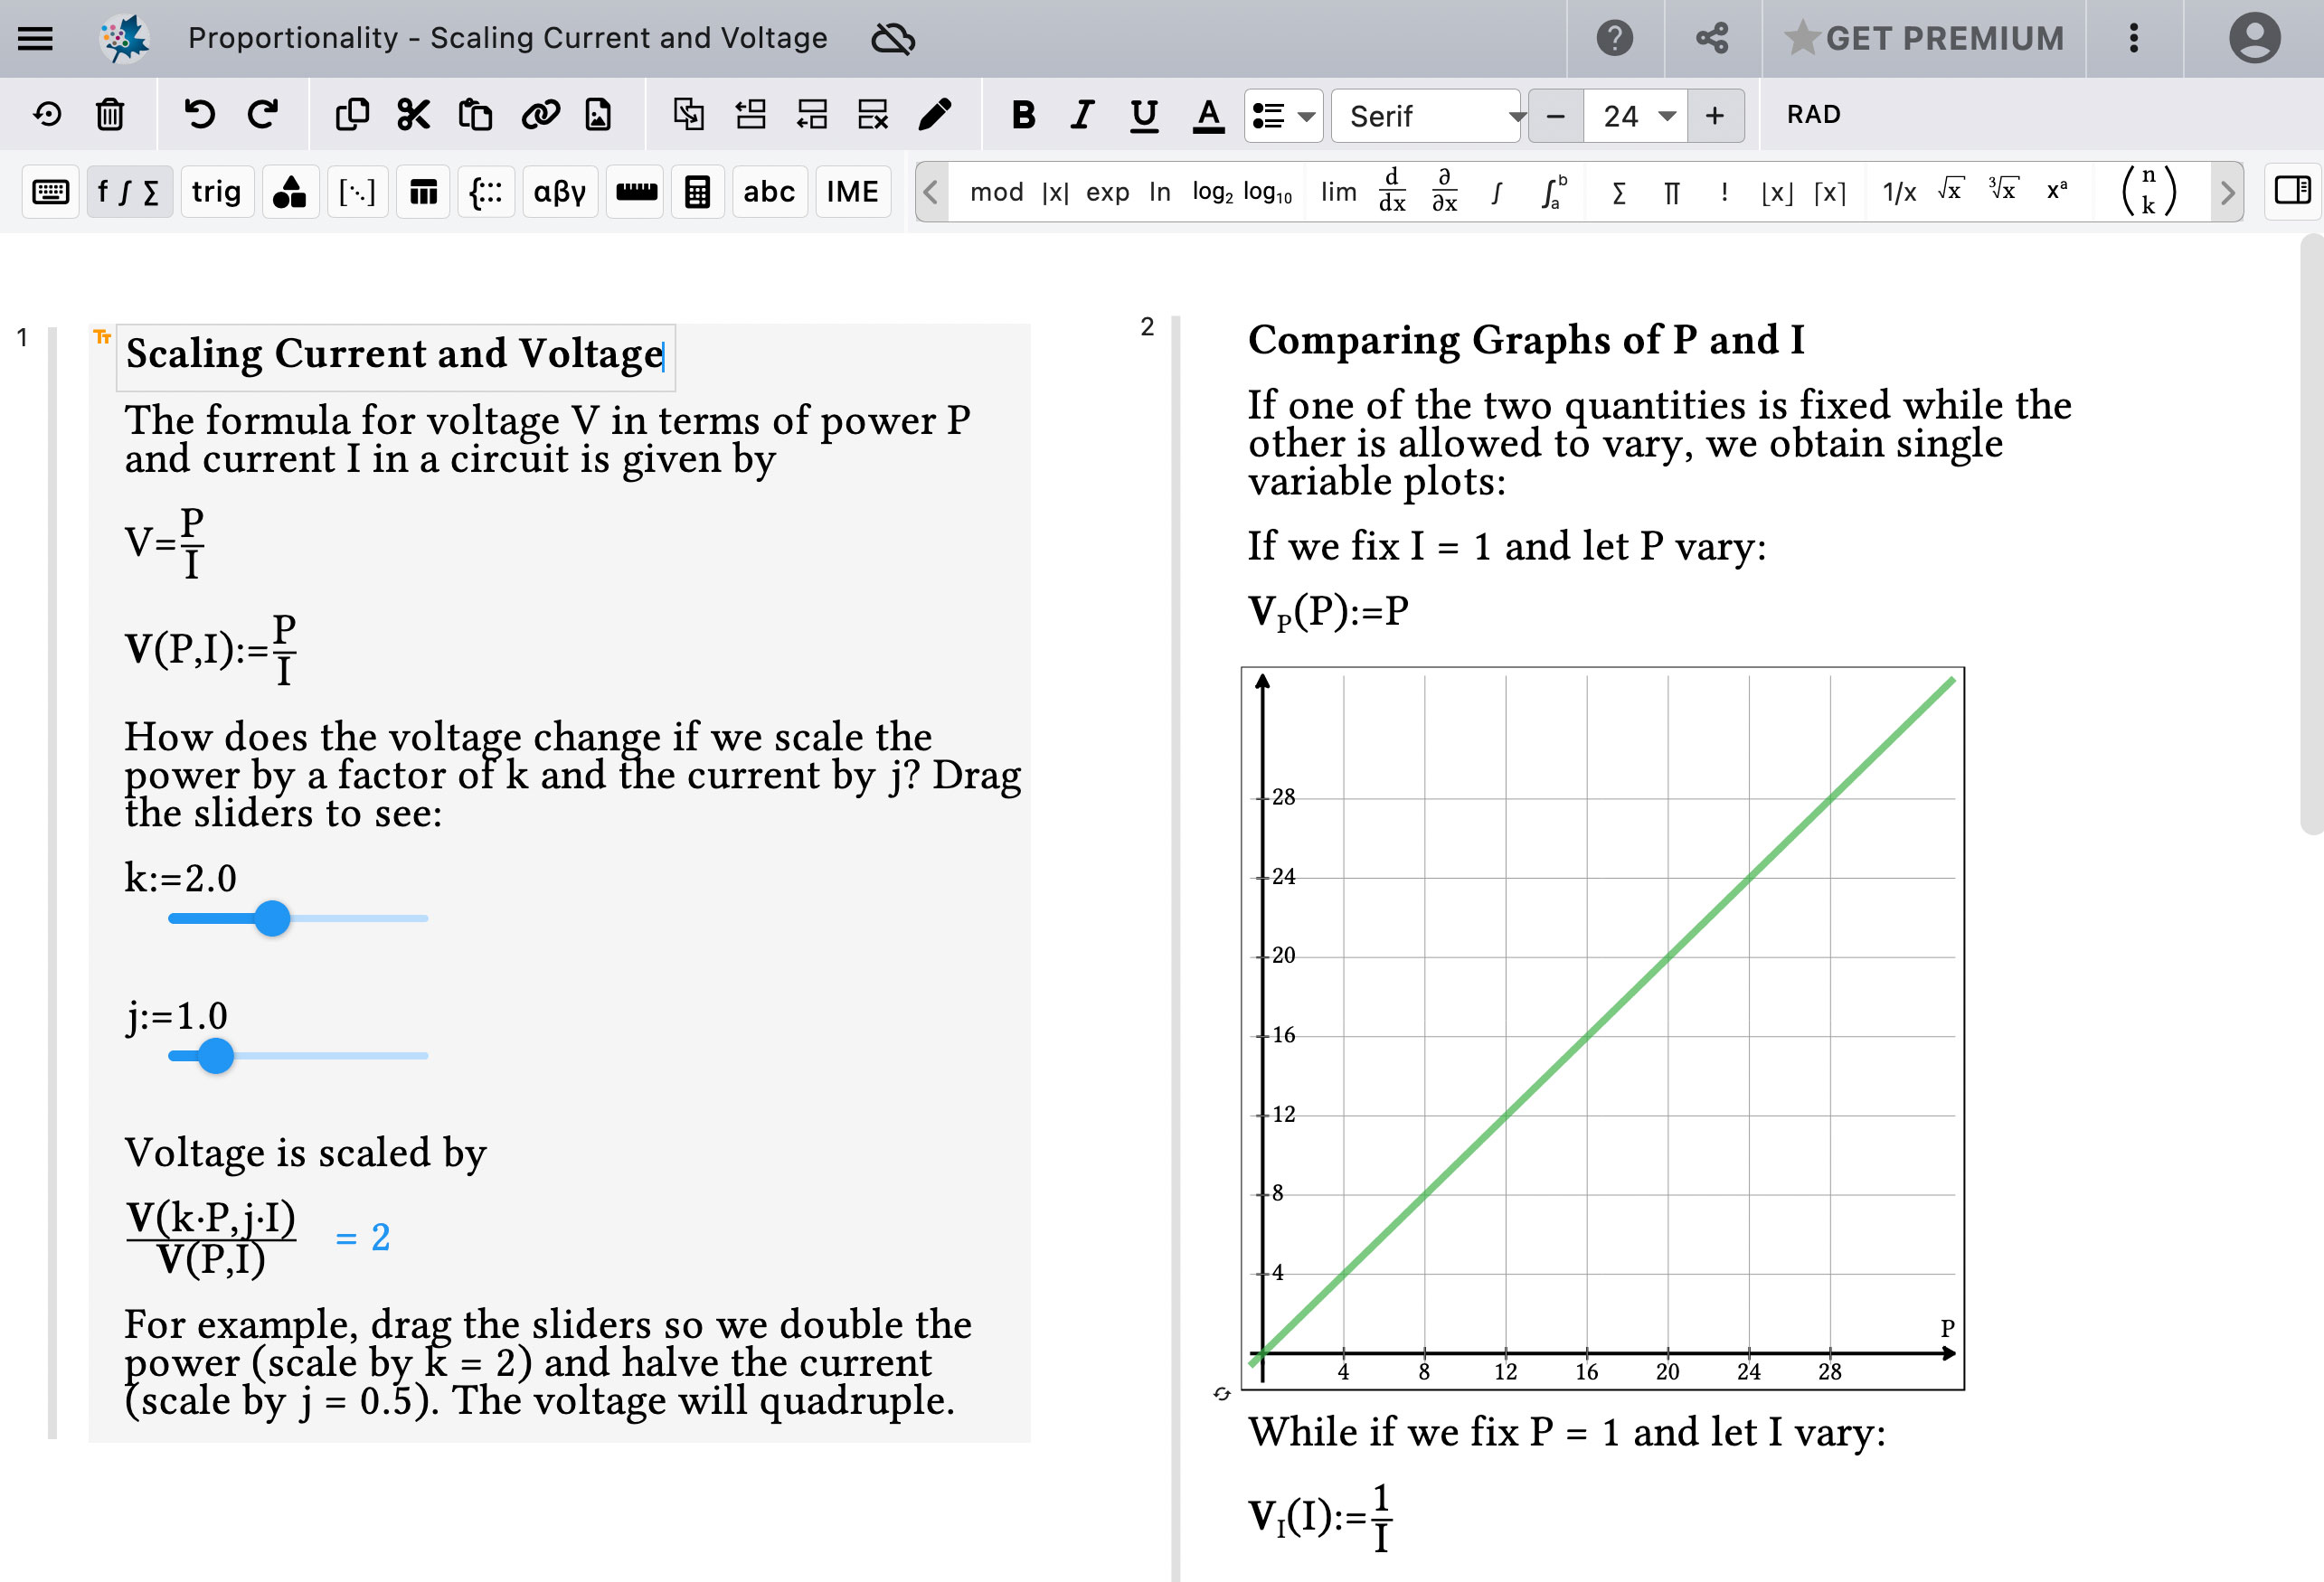This screenshot has width=2324, height=1582.
Task: Click the GET PREMIUM menu button
Action: [1925, 39]
